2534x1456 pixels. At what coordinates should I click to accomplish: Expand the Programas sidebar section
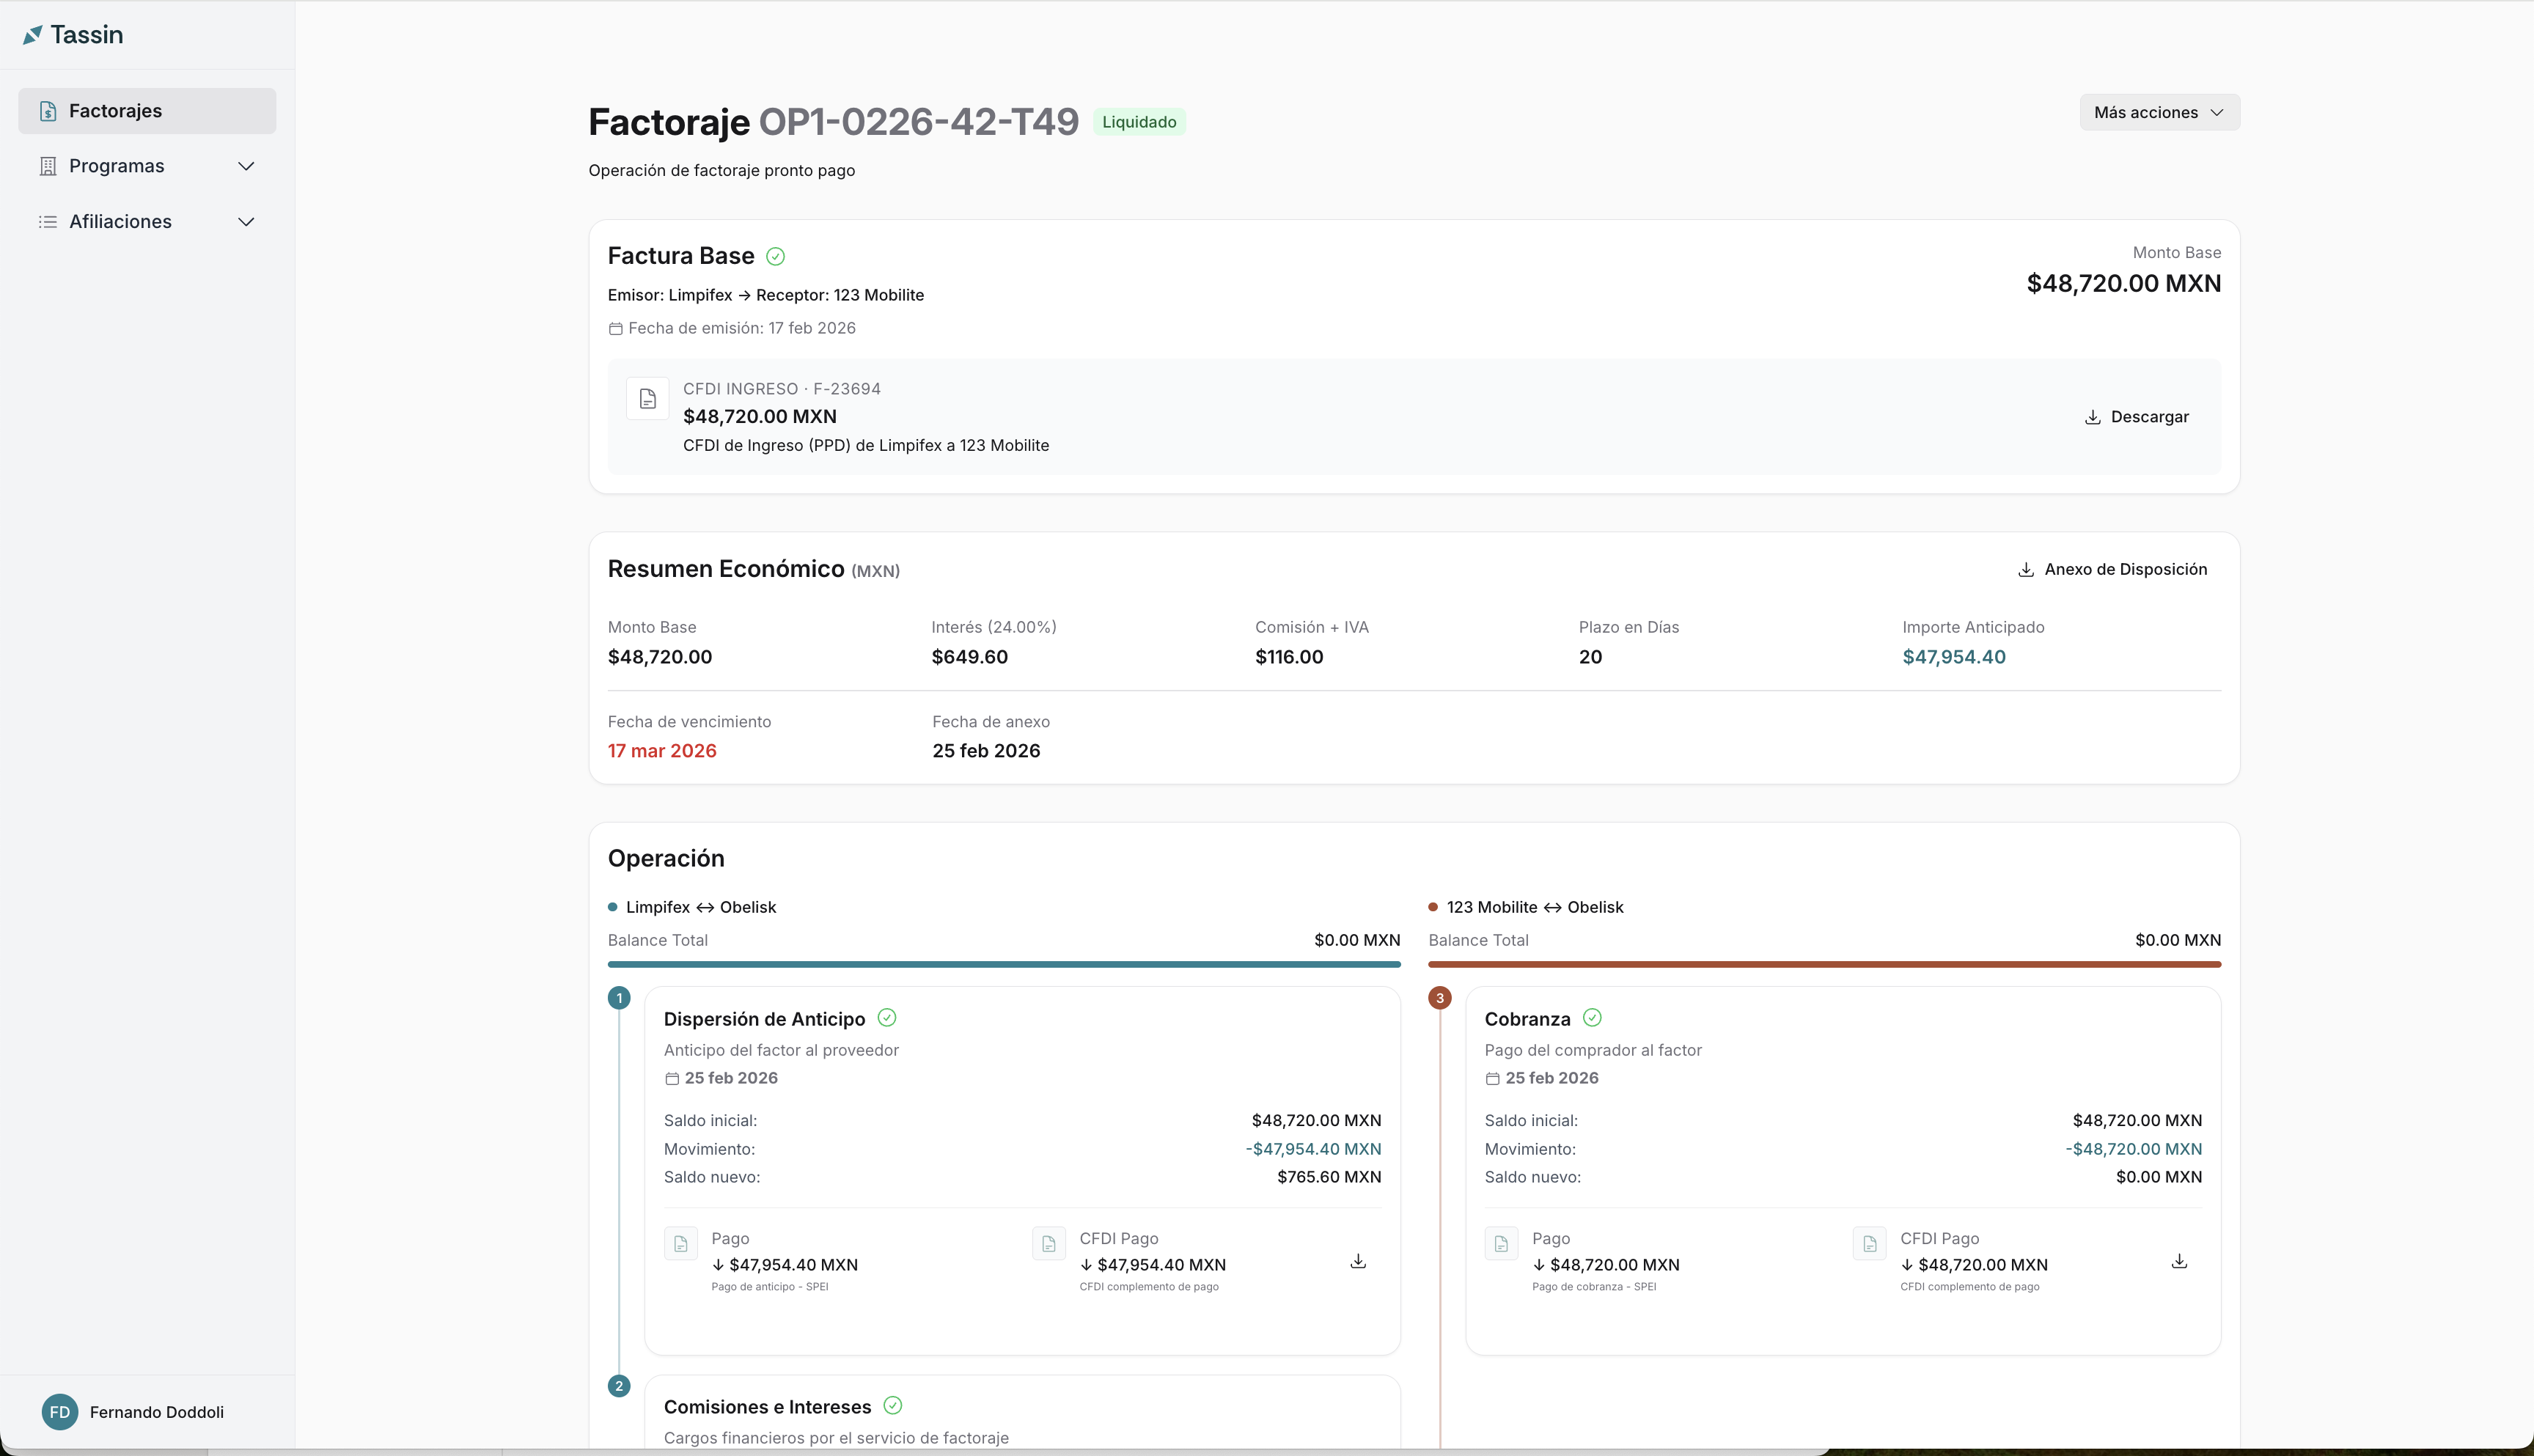[x=246, y=166]
